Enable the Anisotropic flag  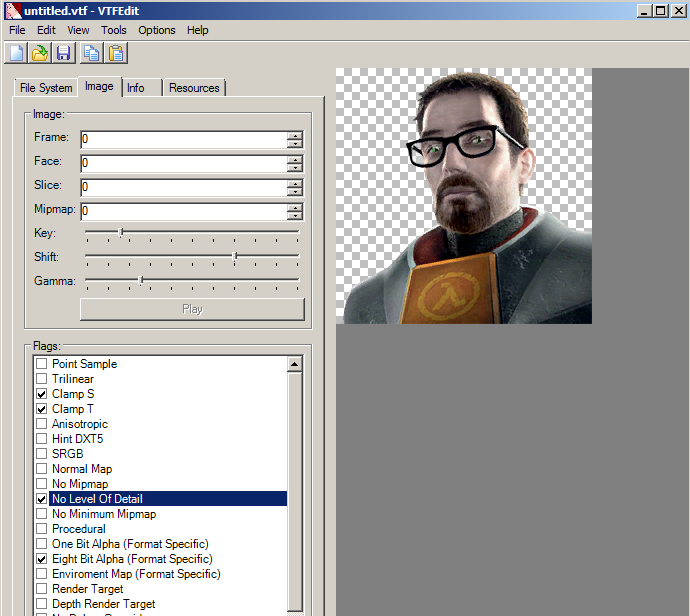[x=42, y=424]
